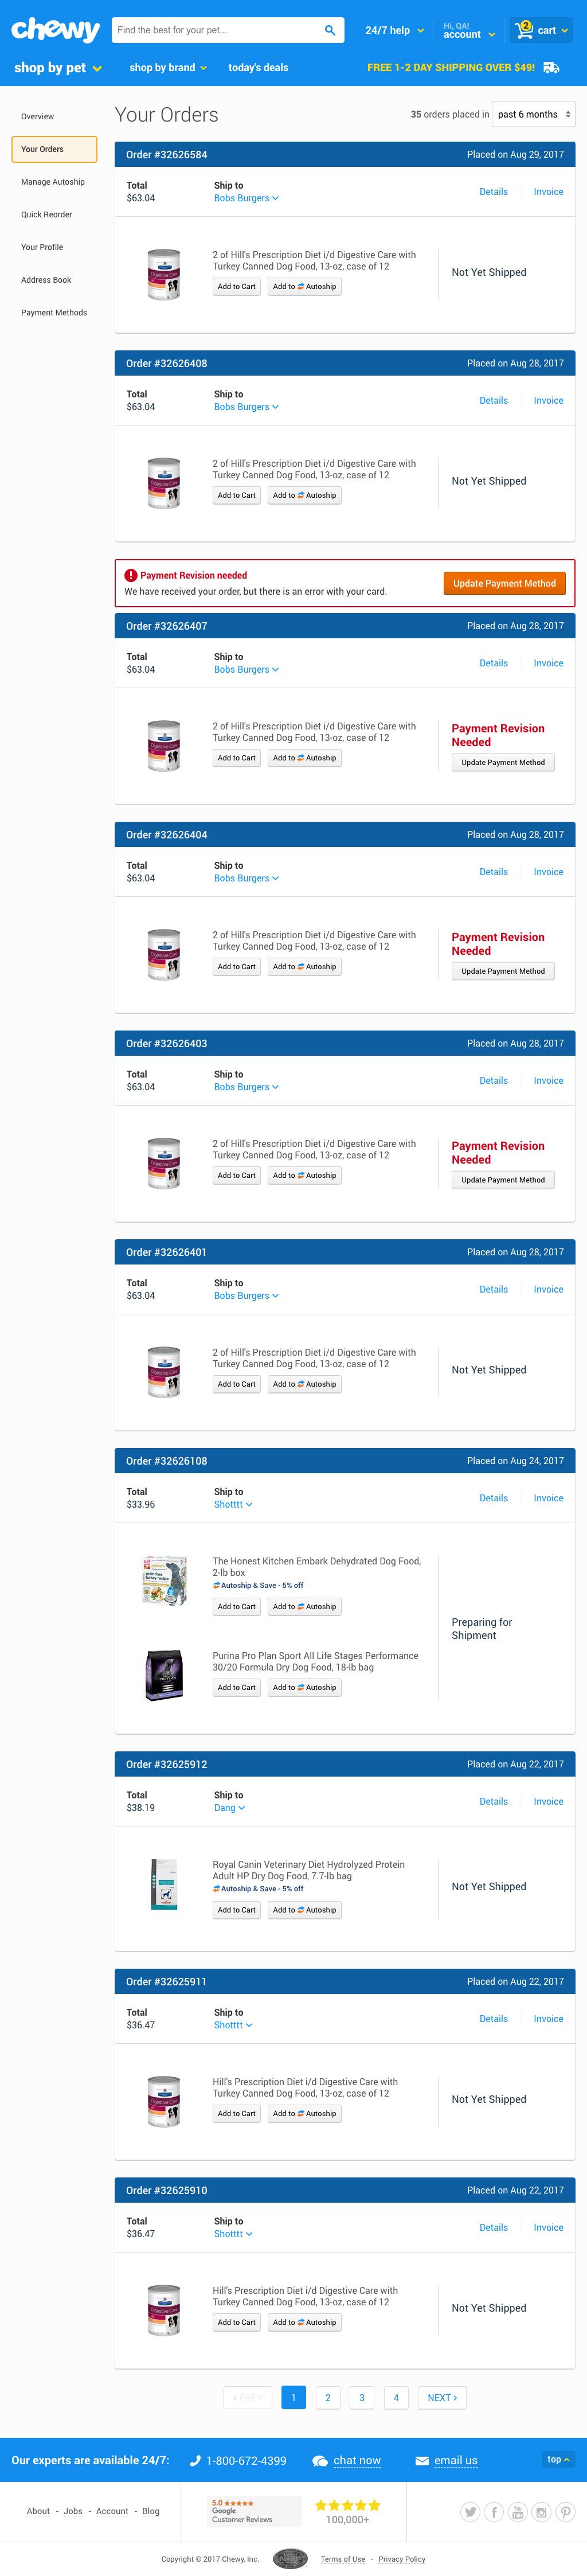This screenshot has height=2576, width=587.
Task: Open the Facebook icon in footer
Action: (493, 2511)
